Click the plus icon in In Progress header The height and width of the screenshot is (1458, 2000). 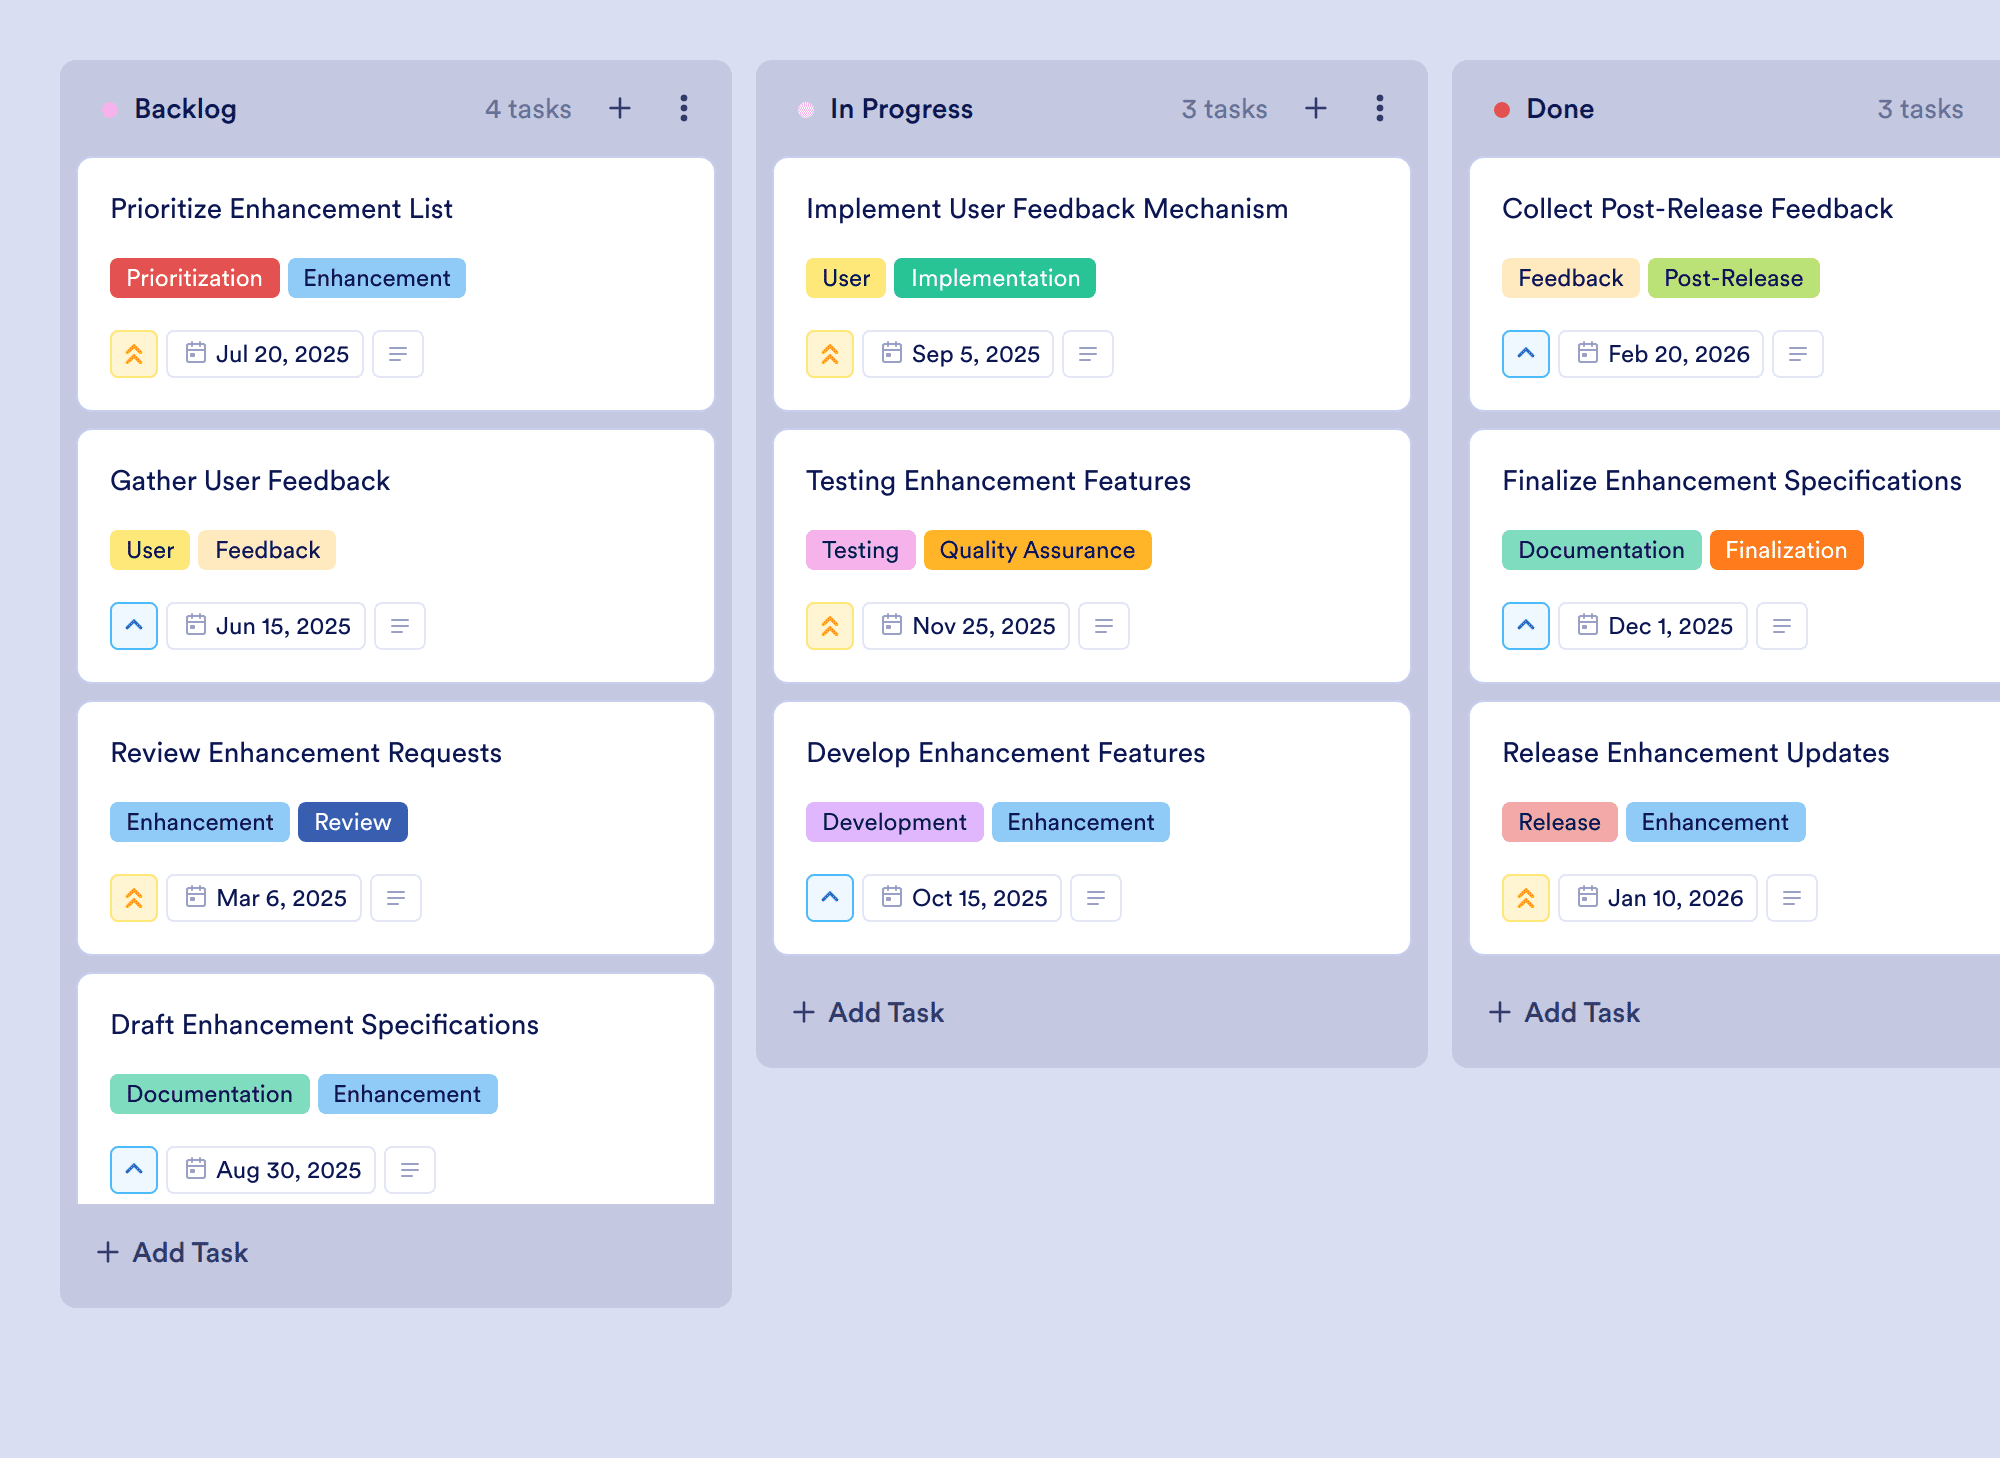click(x=1316, y=108)
